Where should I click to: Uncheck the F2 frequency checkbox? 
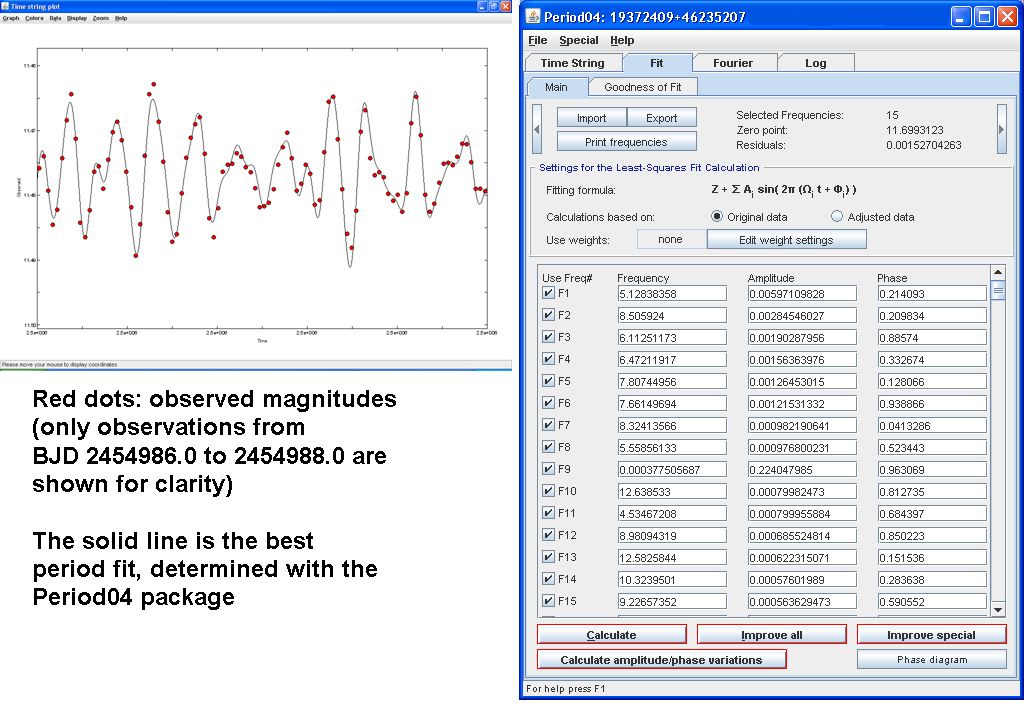tap(549, 315)
